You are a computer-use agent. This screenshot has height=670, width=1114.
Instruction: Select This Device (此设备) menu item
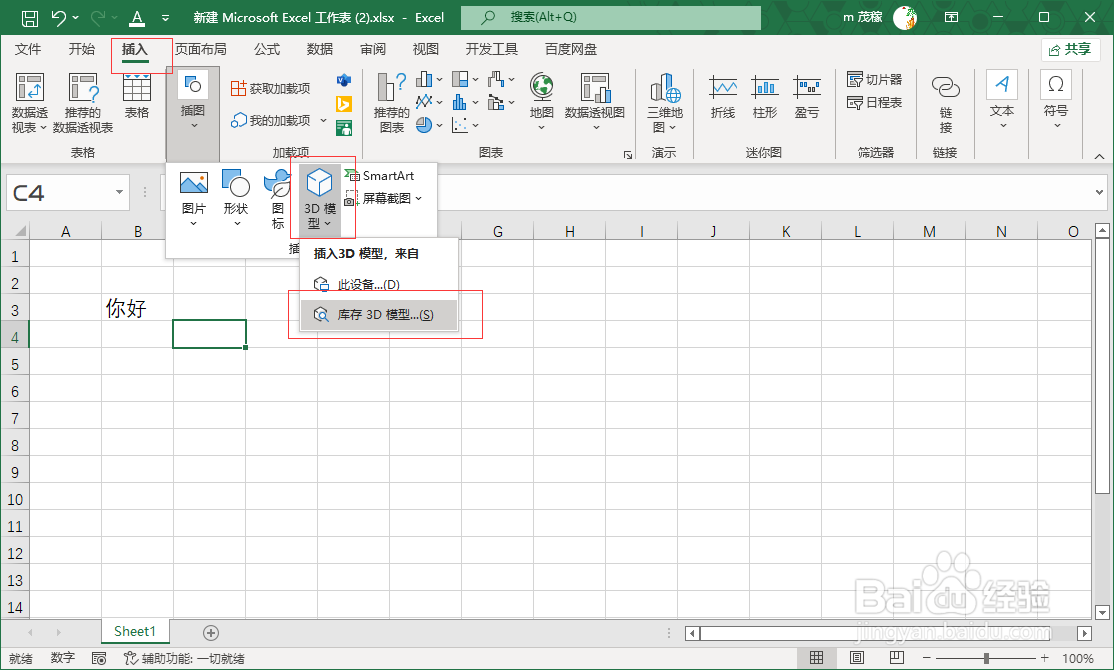pos(379,284)
